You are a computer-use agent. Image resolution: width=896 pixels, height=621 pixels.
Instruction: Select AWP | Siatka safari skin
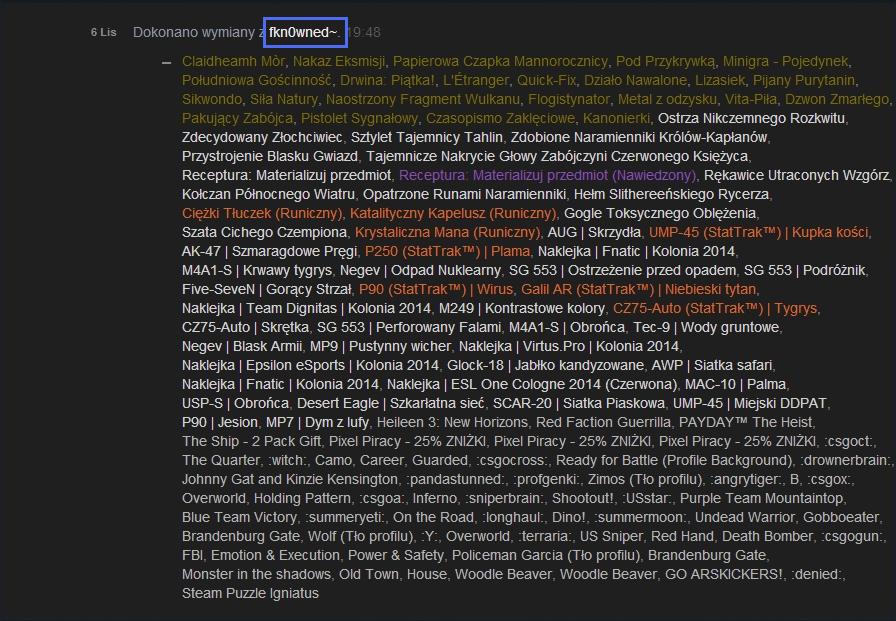712,364
